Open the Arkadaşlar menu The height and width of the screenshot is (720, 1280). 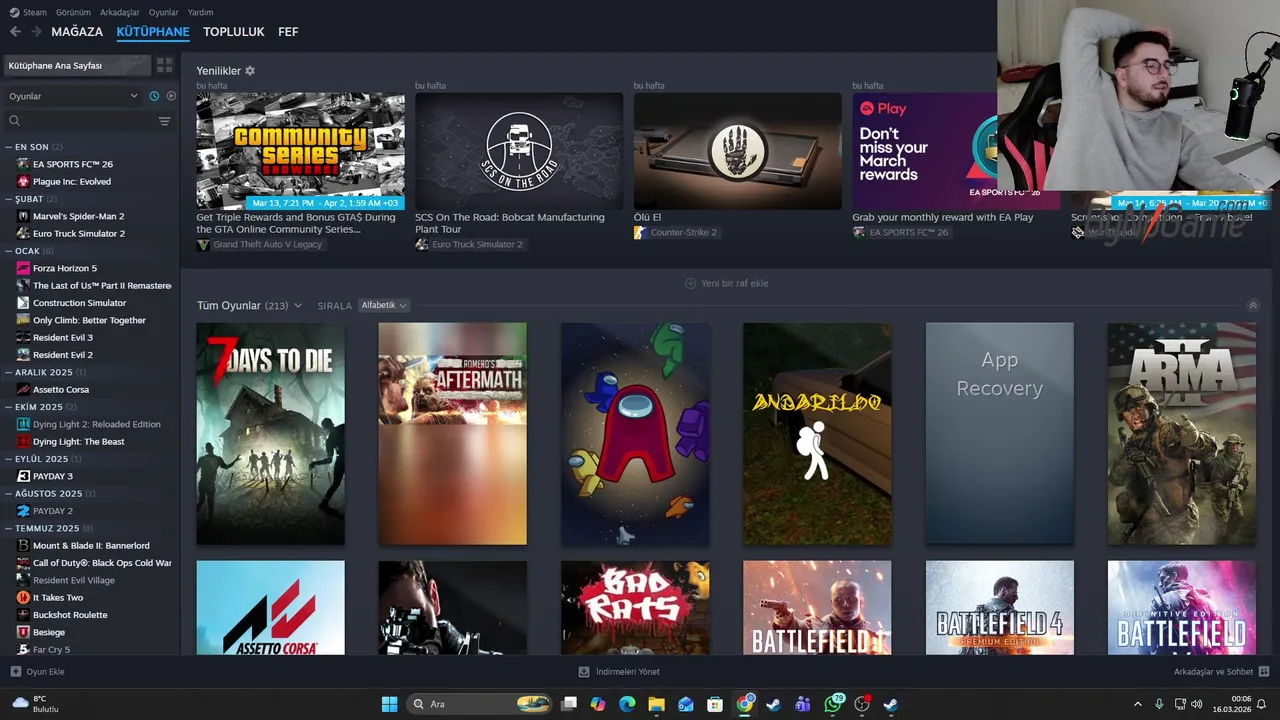tap(120, 12)
